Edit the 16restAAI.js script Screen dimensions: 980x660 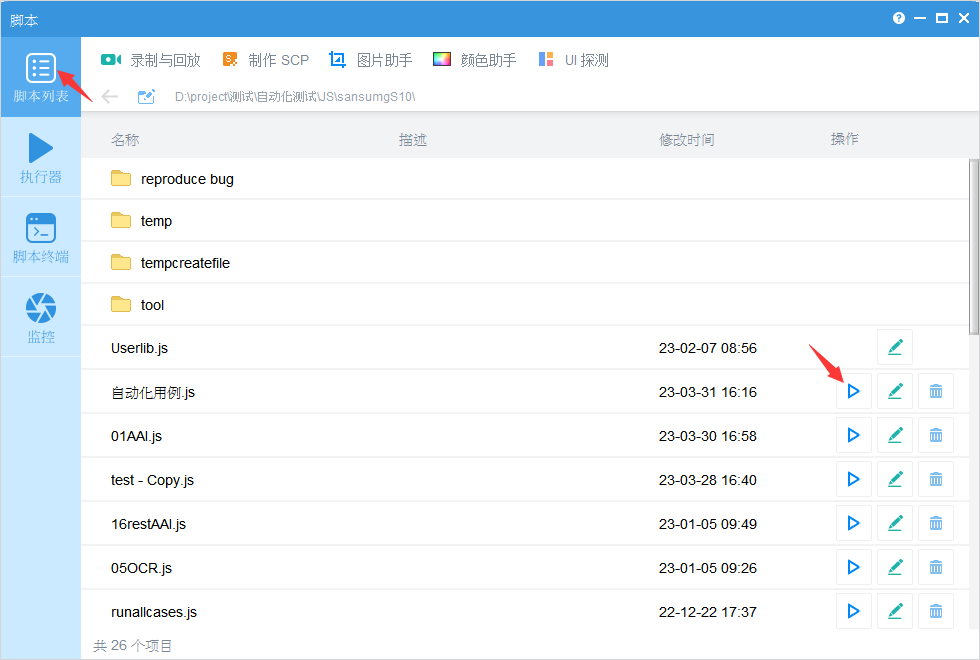pos(895,523)
